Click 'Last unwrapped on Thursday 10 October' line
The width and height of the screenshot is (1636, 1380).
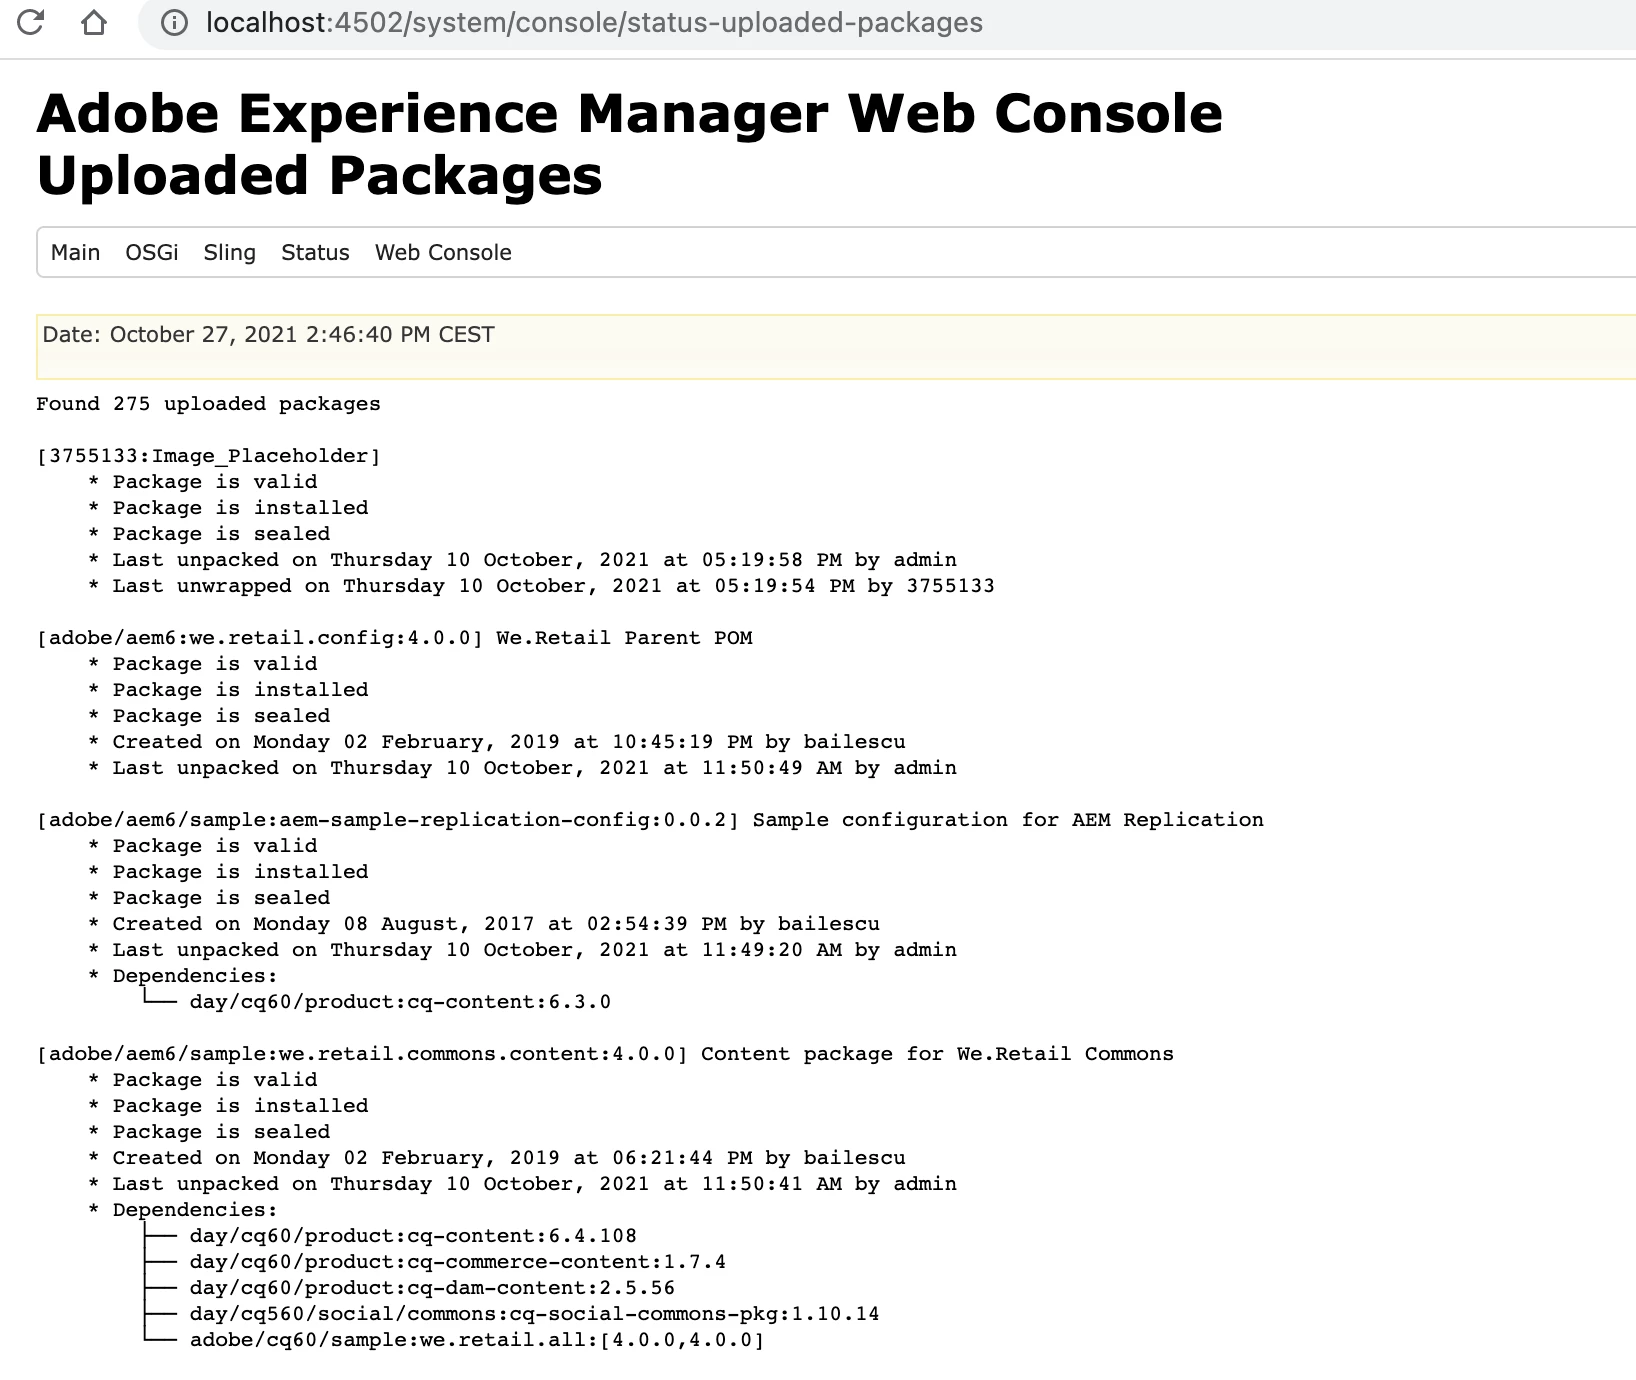point(542,586)
